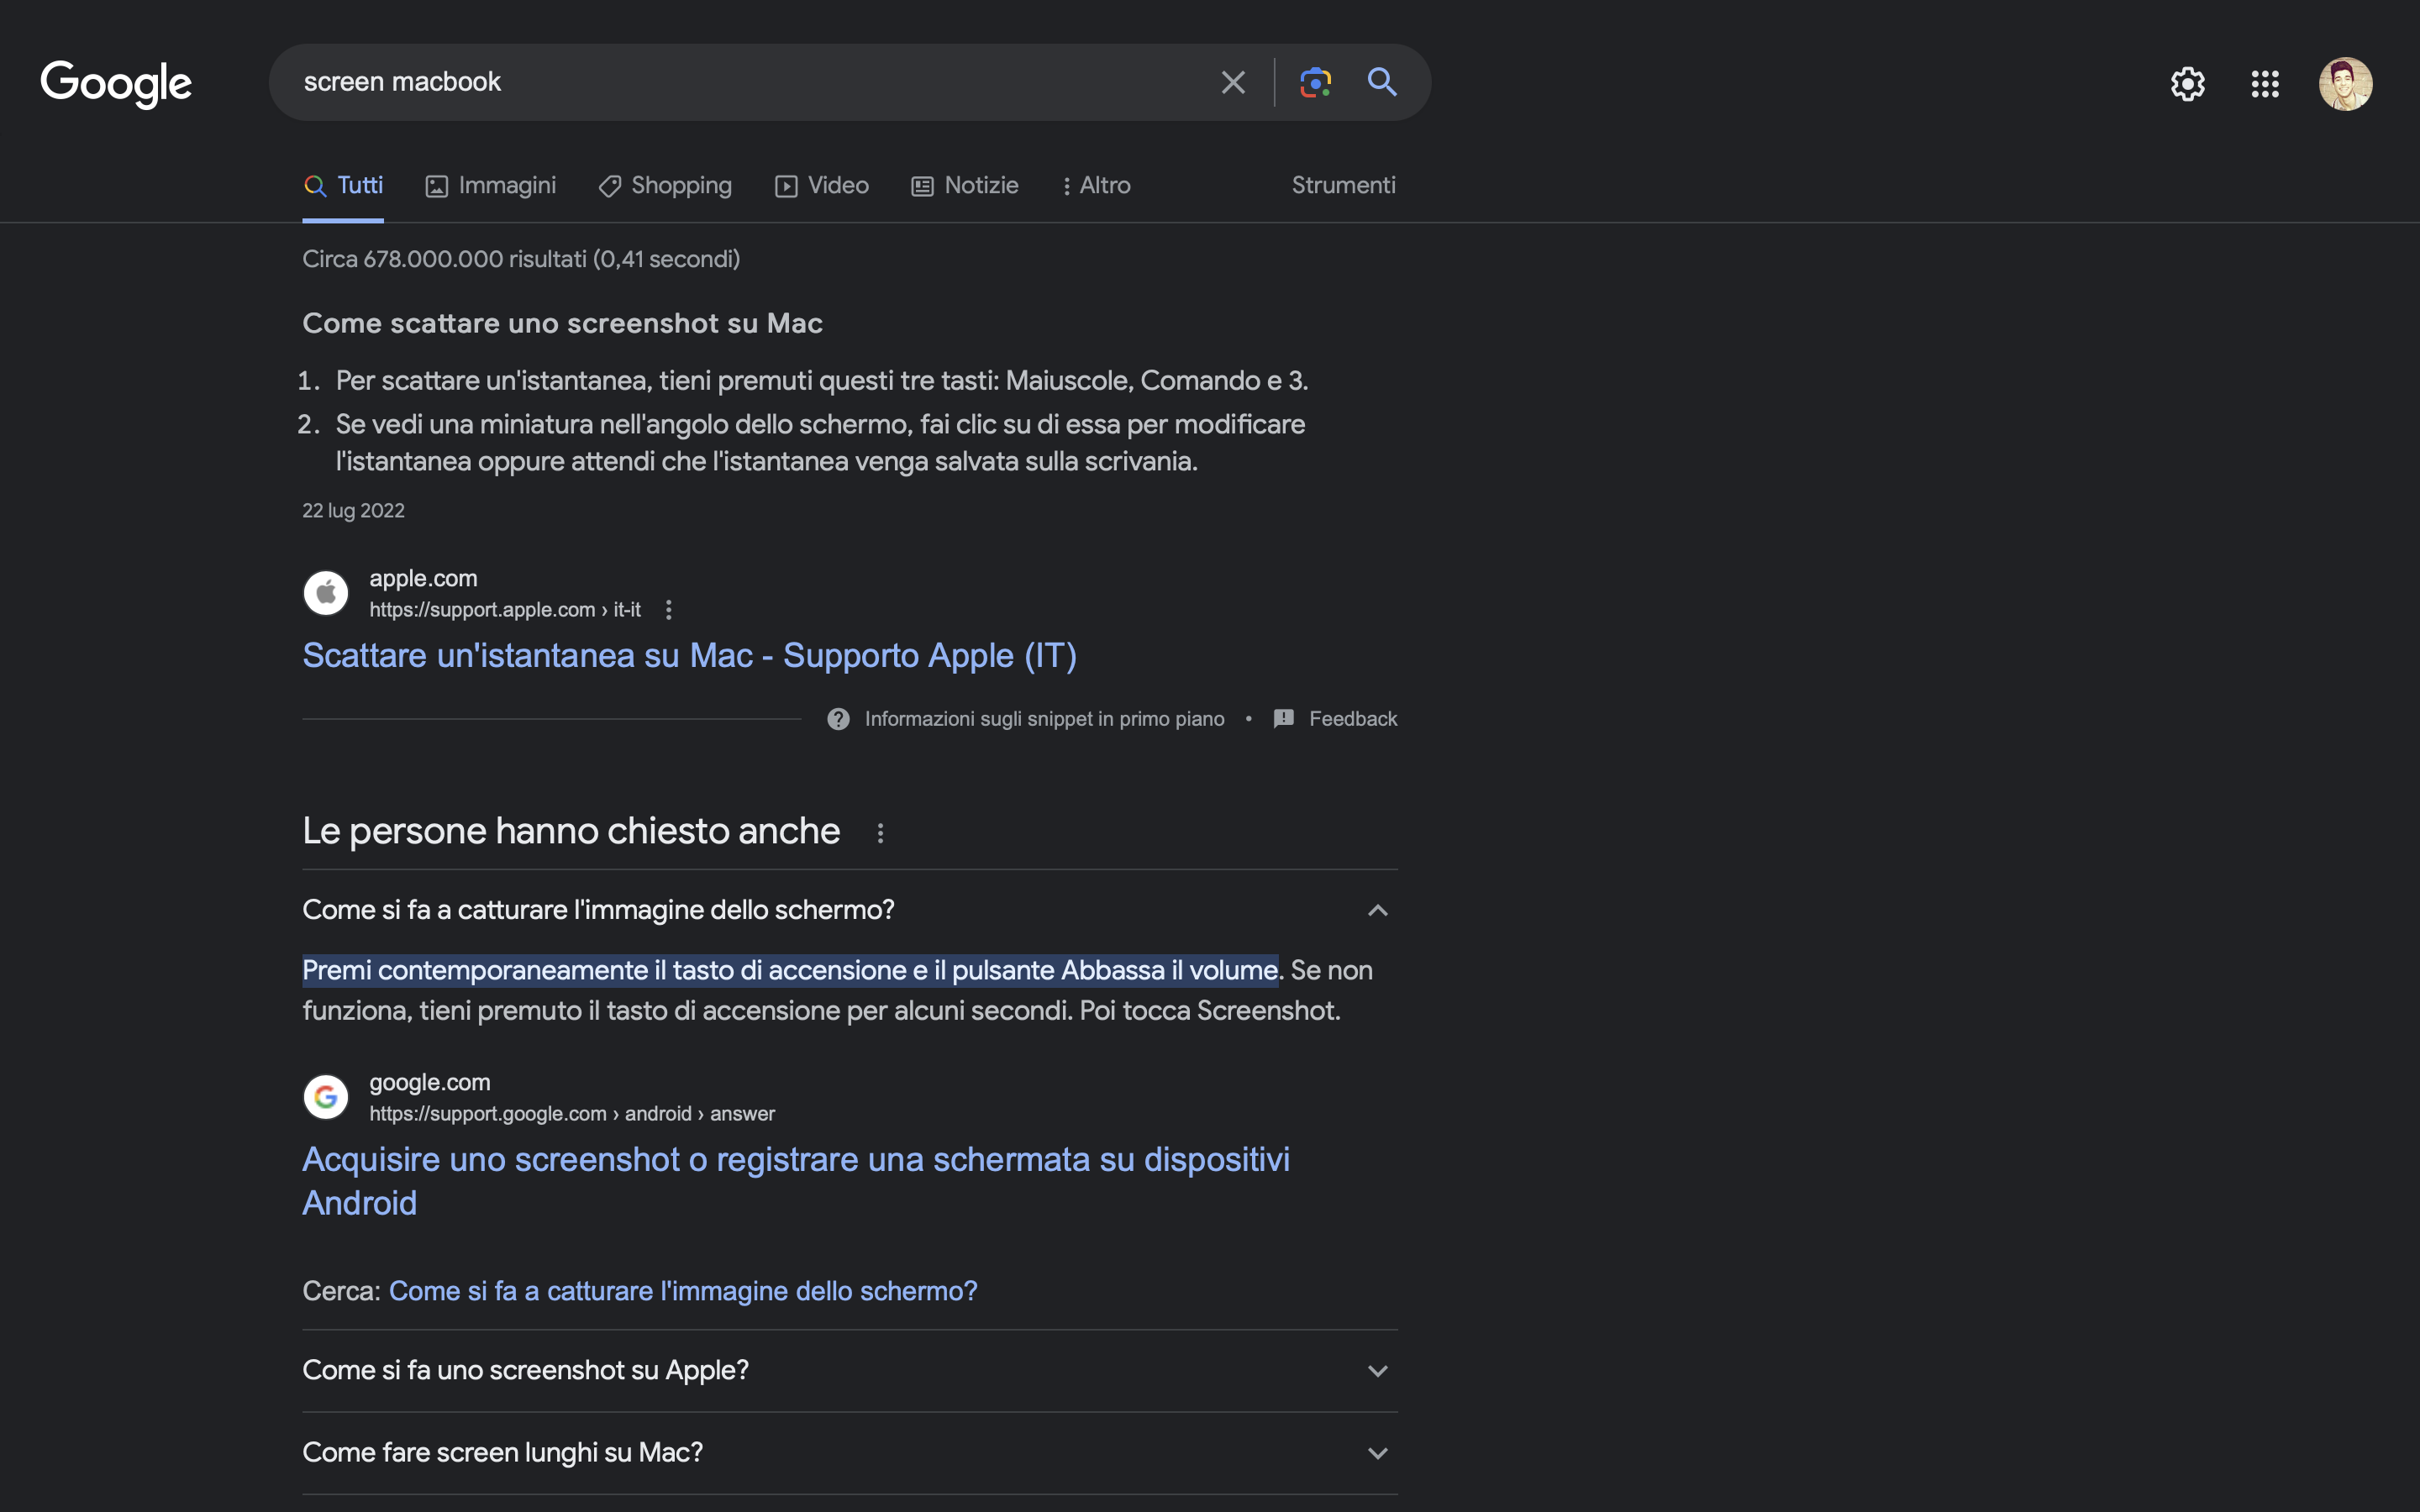Viewport: 2420px width, 1512px height.
Task: Click the google.com site name
Action: 430,1082
